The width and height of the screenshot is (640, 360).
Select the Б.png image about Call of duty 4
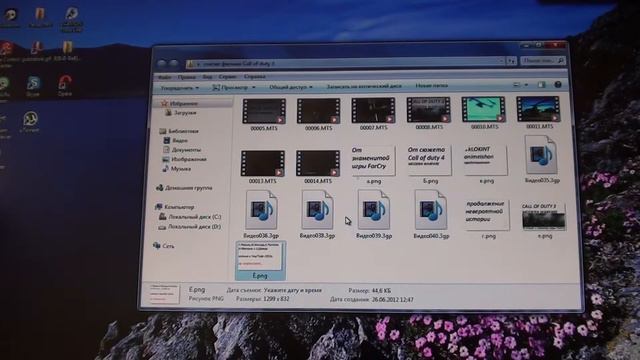point(429,160)
